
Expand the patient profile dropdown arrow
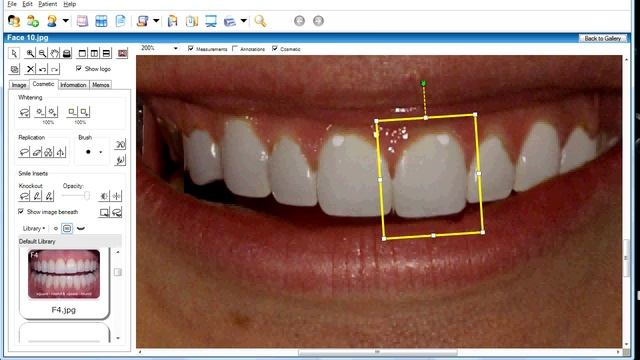click(x=65, y=21)
